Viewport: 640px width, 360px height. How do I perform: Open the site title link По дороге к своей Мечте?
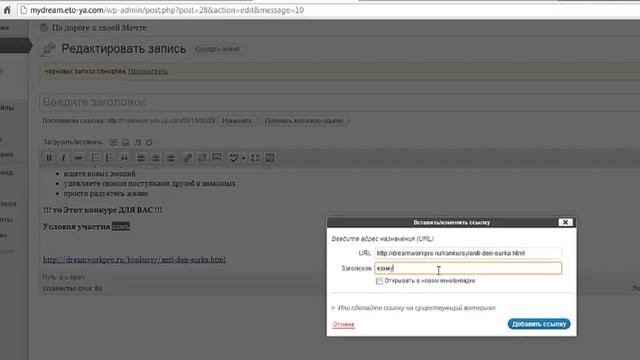coord(99,28)
